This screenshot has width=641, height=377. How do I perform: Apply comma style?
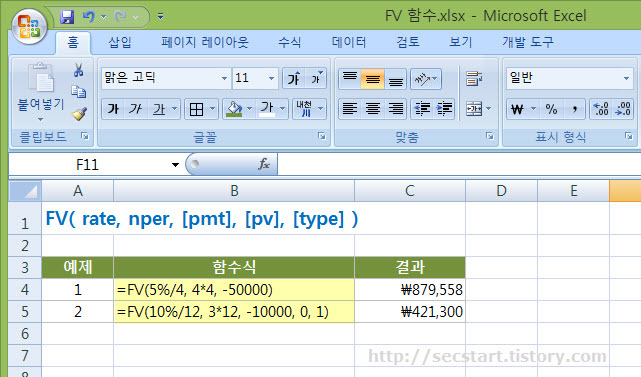(574, 109)
